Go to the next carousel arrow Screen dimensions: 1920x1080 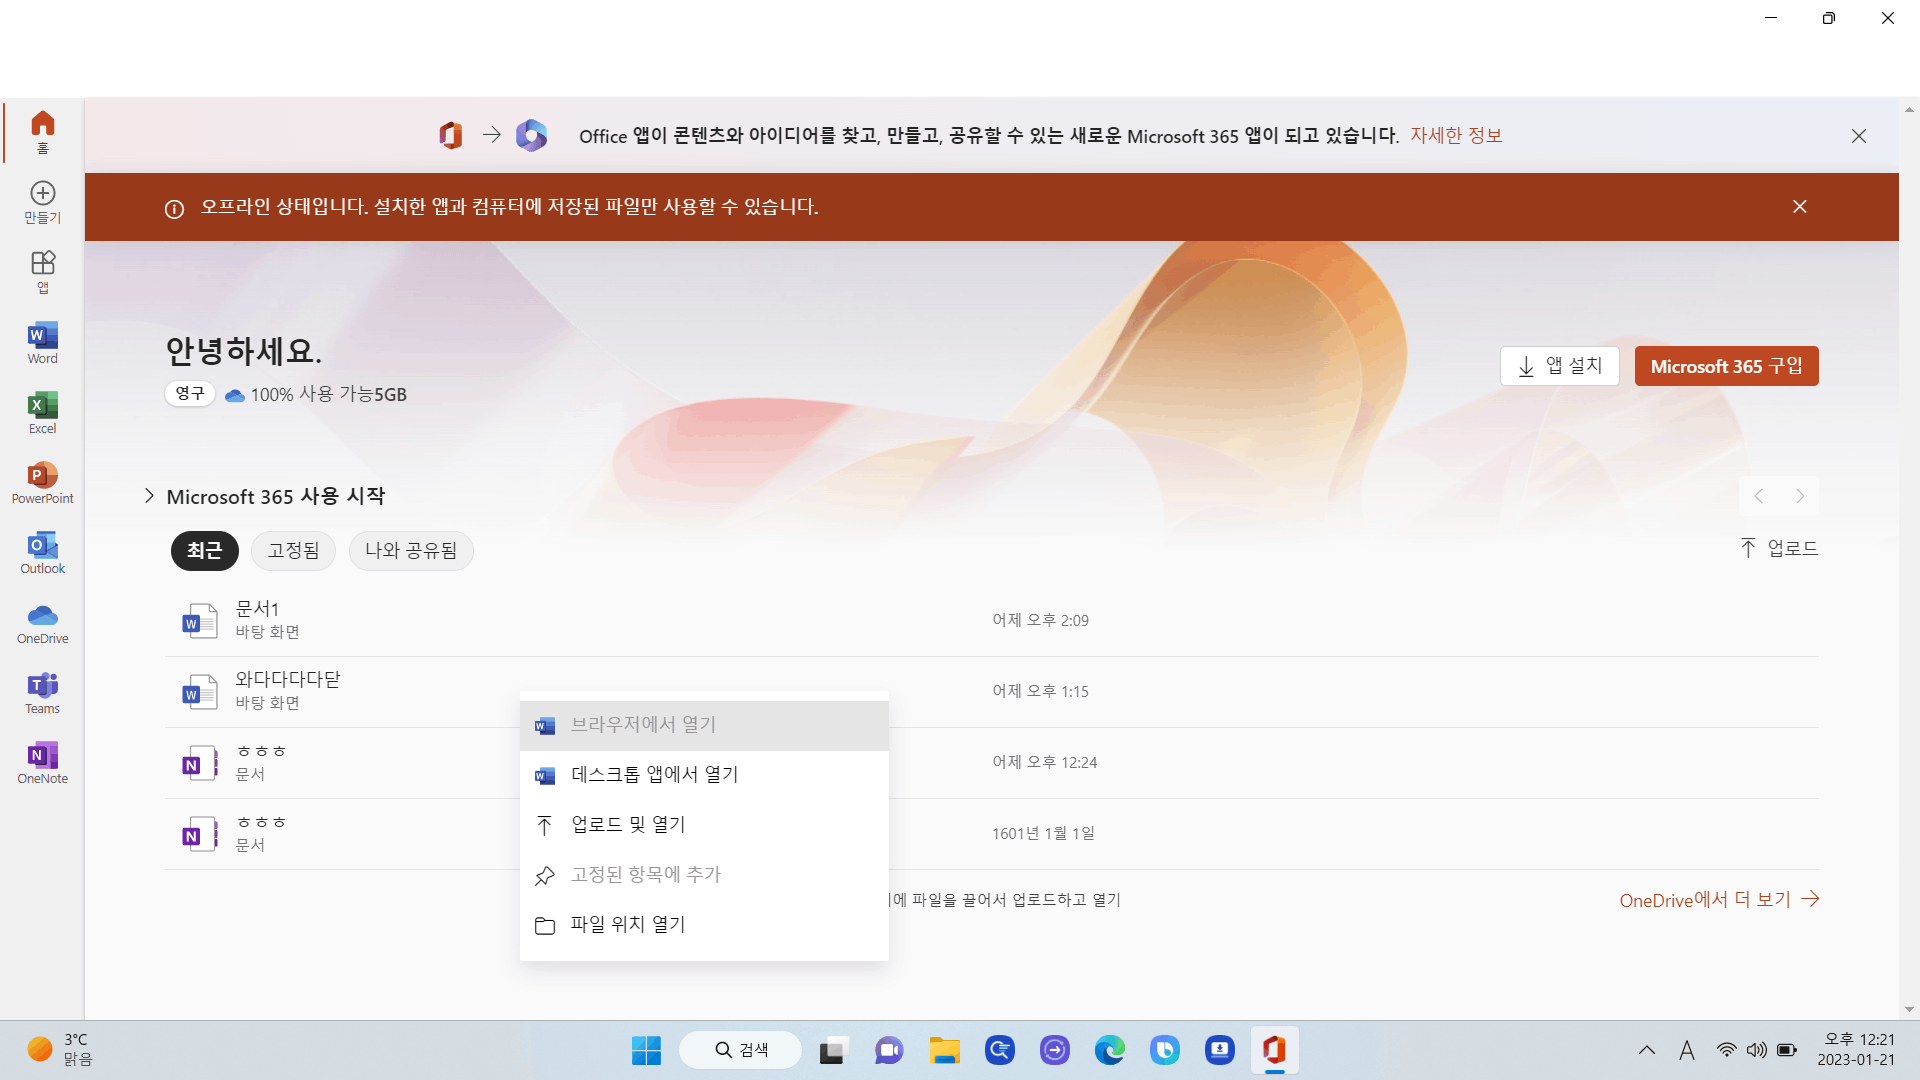(1800, 496)
